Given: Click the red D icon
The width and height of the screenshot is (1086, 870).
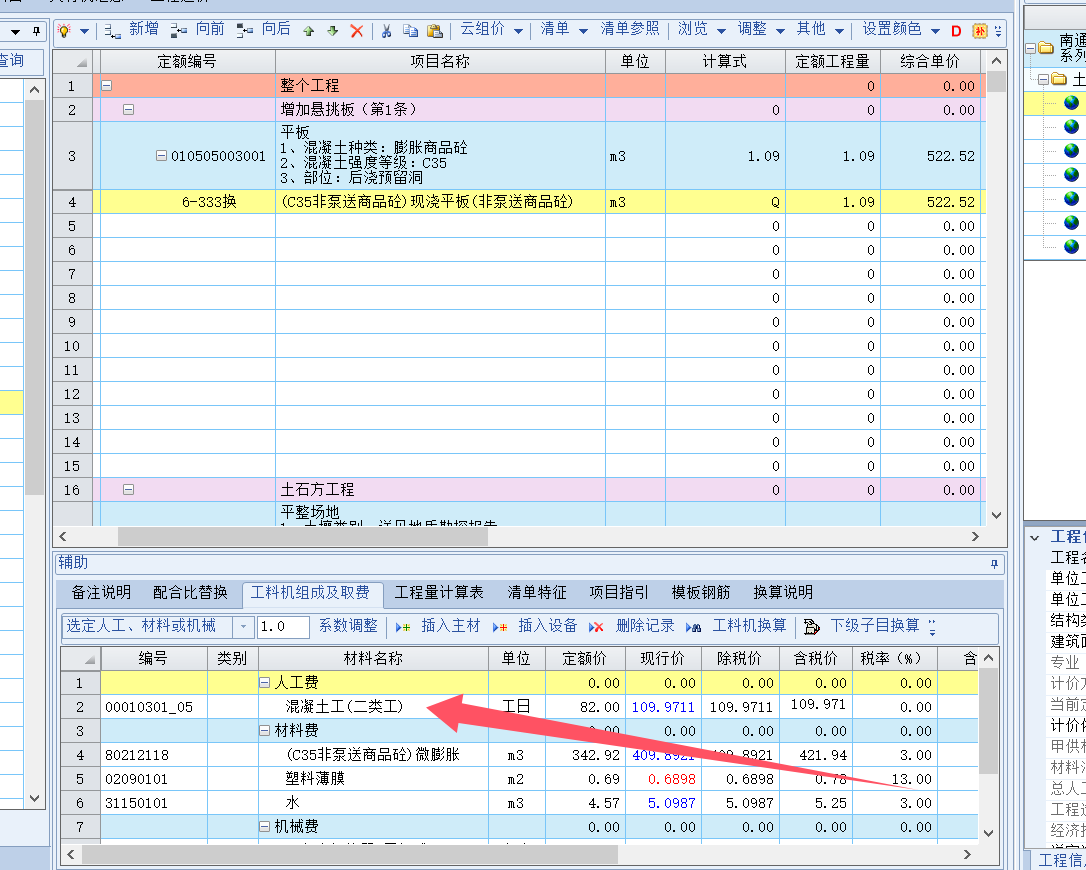Looking at the screenshot, I should coord(956,30).
